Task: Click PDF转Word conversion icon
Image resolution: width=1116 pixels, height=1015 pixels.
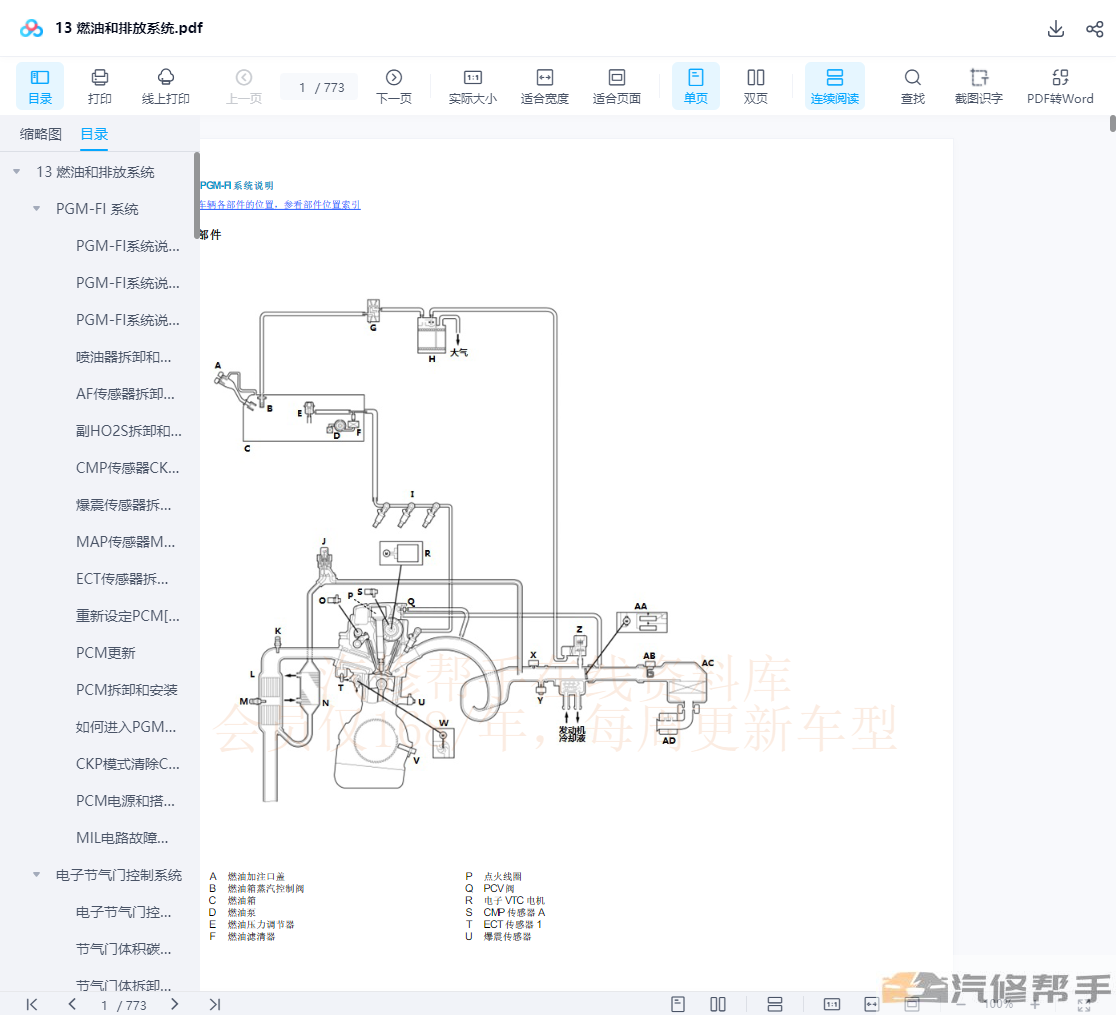Action: tap(1060, 86)
